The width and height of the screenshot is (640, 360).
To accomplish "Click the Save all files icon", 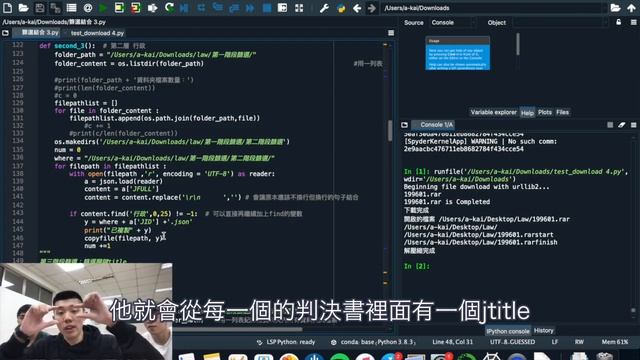I will click(x=55, y=8).
